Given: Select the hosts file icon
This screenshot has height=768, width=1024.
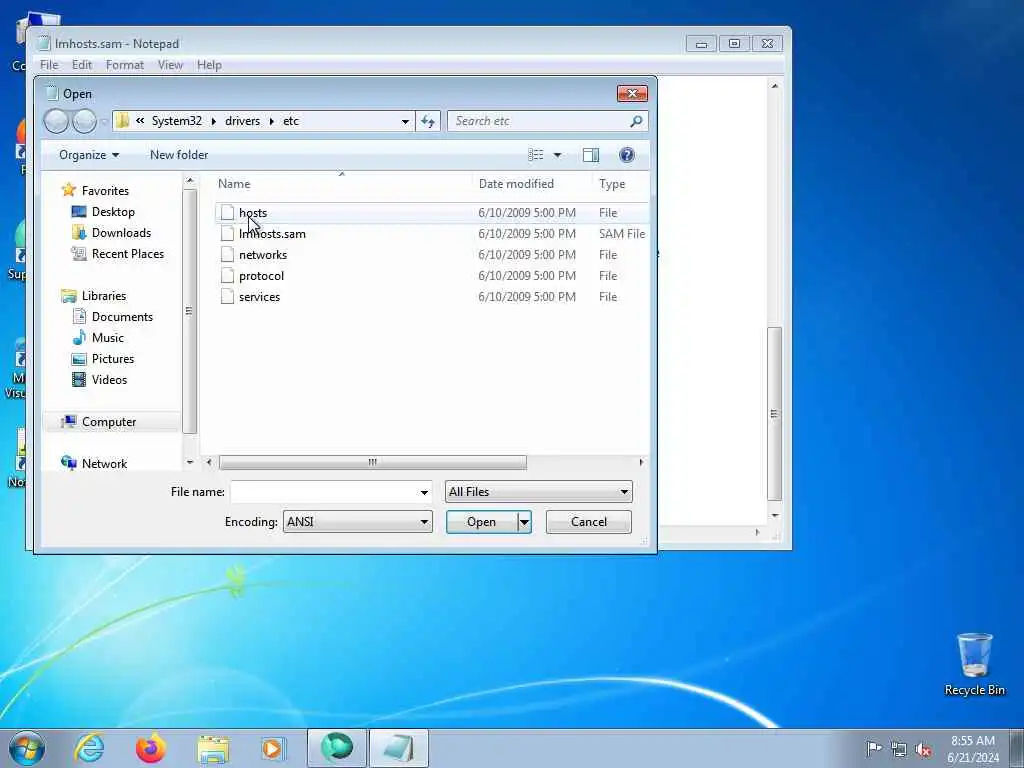Looking at the screenshot, I should click(x=227, y=212).
